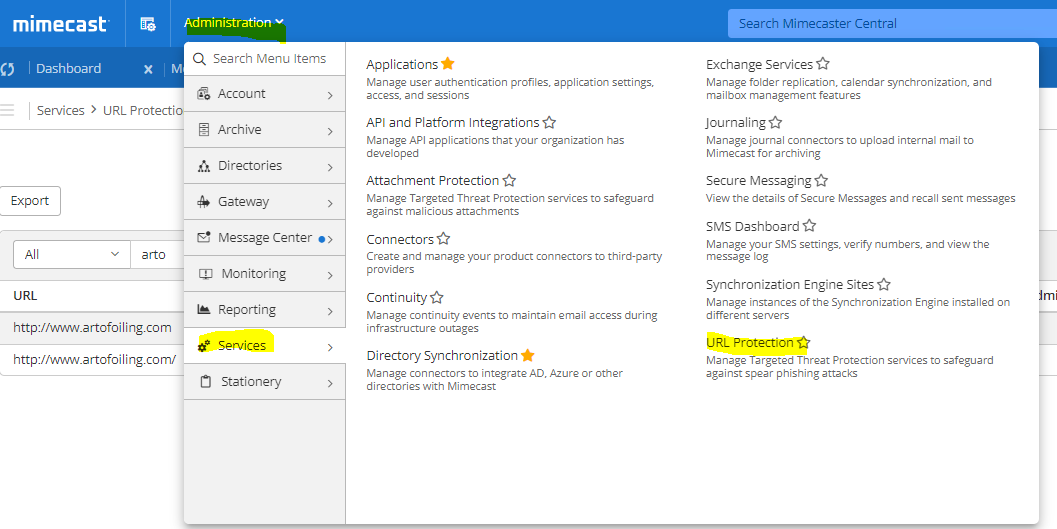Select Account in the admin menu
1057x529 pixels.
(x=264, y=94)
